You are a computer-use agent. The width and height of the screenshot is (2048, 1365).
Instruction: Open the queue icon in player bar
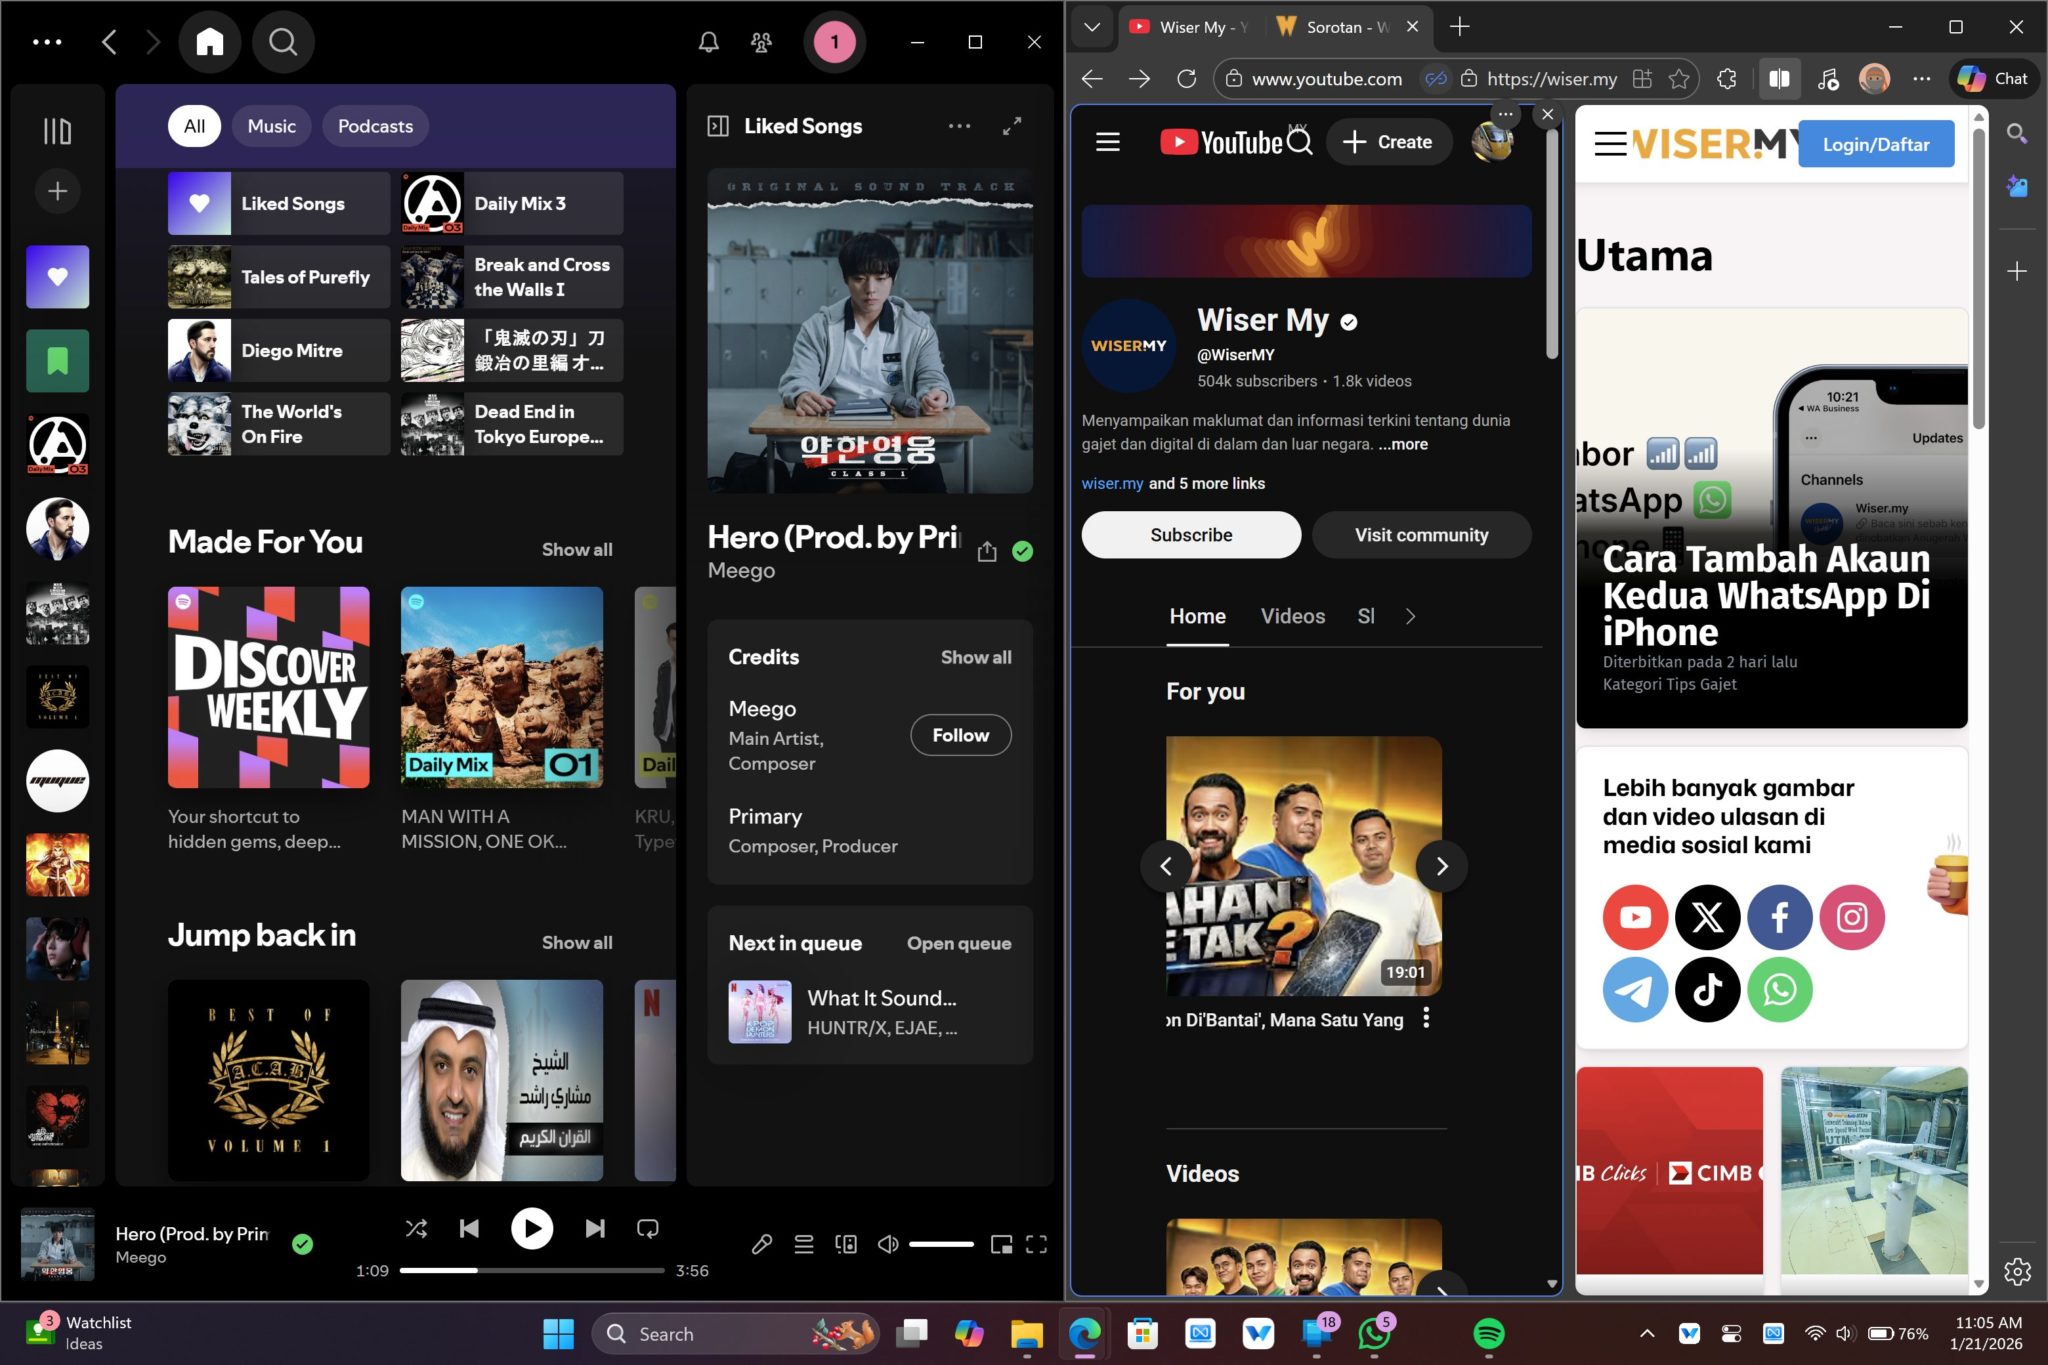(x=804, y=1244)
